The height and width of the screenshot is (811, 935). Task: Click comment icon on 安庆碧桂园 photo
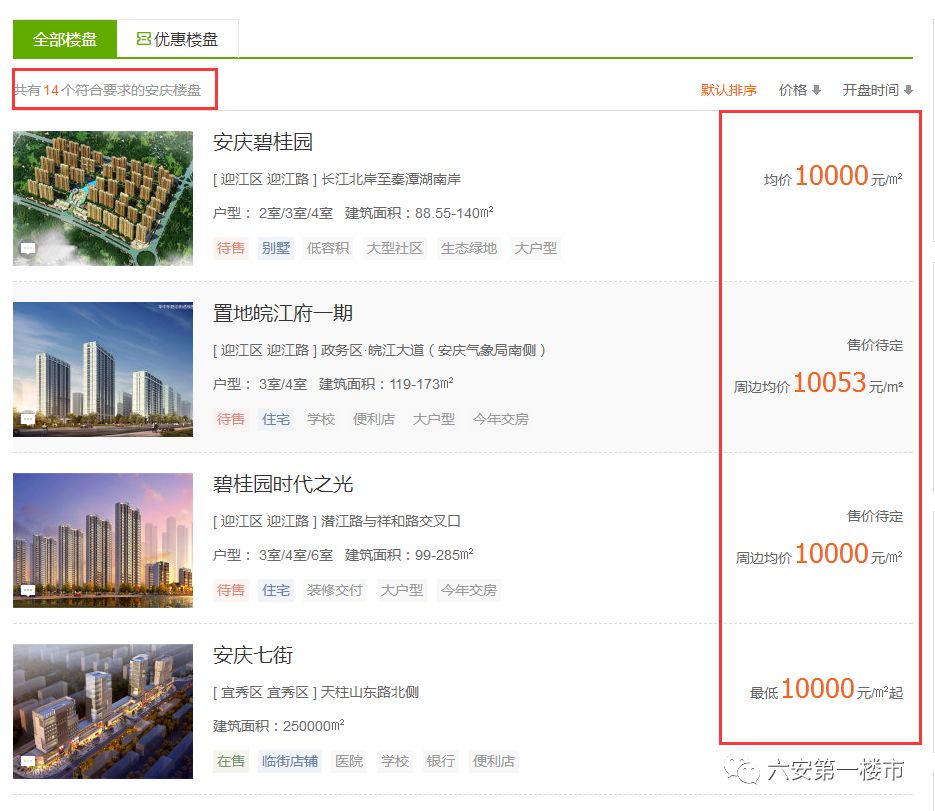[28, 248]
